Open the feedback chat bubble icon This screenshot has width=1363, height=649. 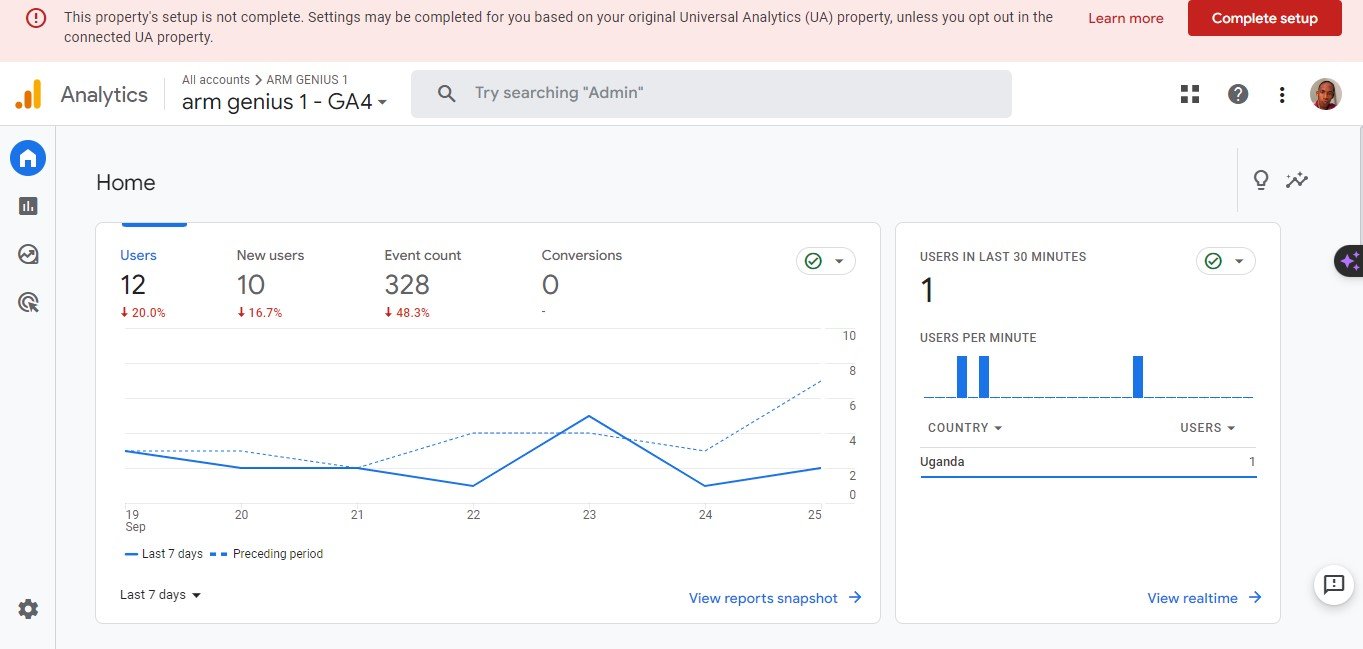point(1334,585)
